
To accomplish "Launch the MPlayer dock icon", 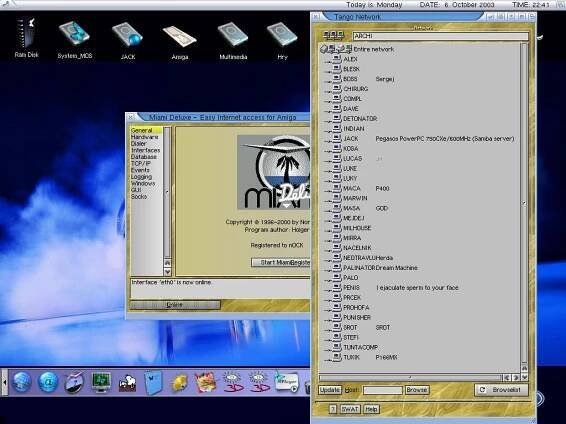I will point(287,383).
